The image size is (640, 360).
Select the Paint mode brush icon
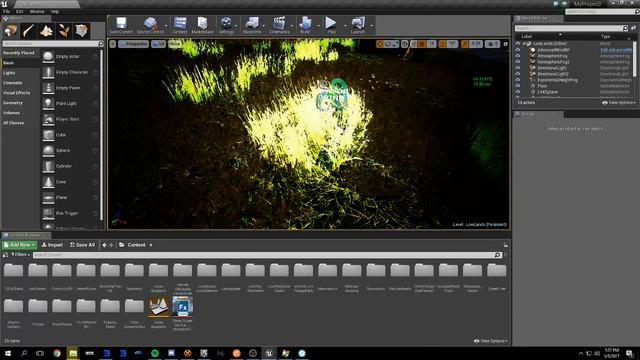[29, 31]
